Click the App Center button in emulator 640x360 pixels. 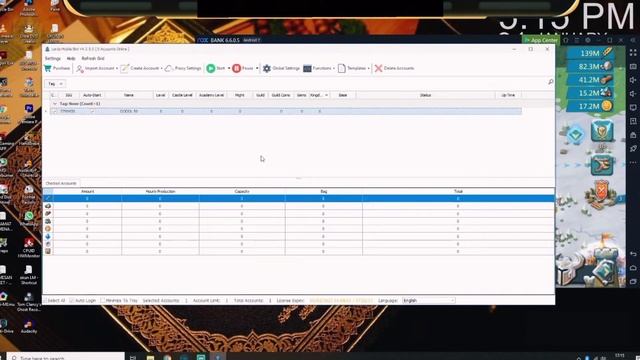point(541,40)
